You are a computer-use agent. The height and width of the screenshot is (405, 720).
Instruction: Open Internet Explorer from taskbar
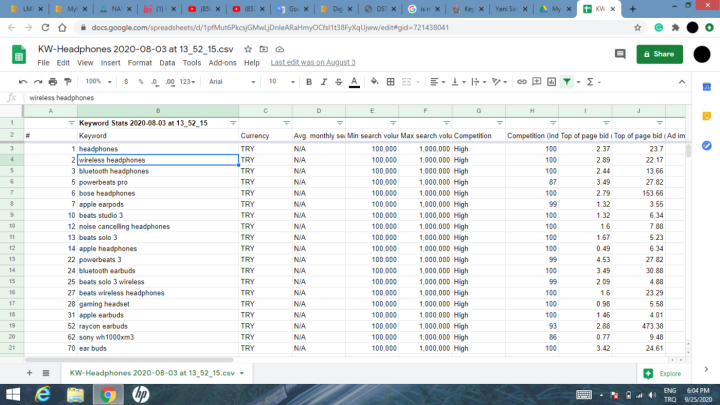(x=43, y=395)
